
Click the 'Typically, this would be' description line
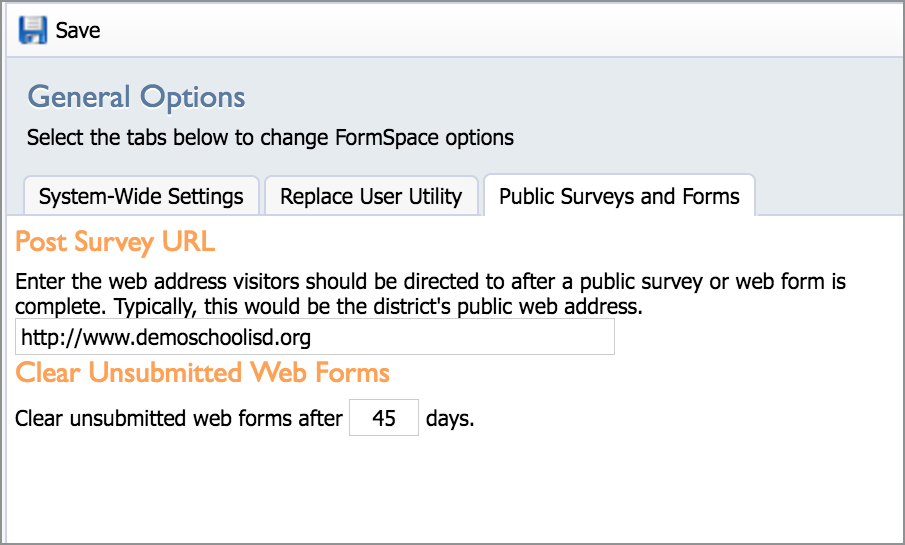[328, 307]
